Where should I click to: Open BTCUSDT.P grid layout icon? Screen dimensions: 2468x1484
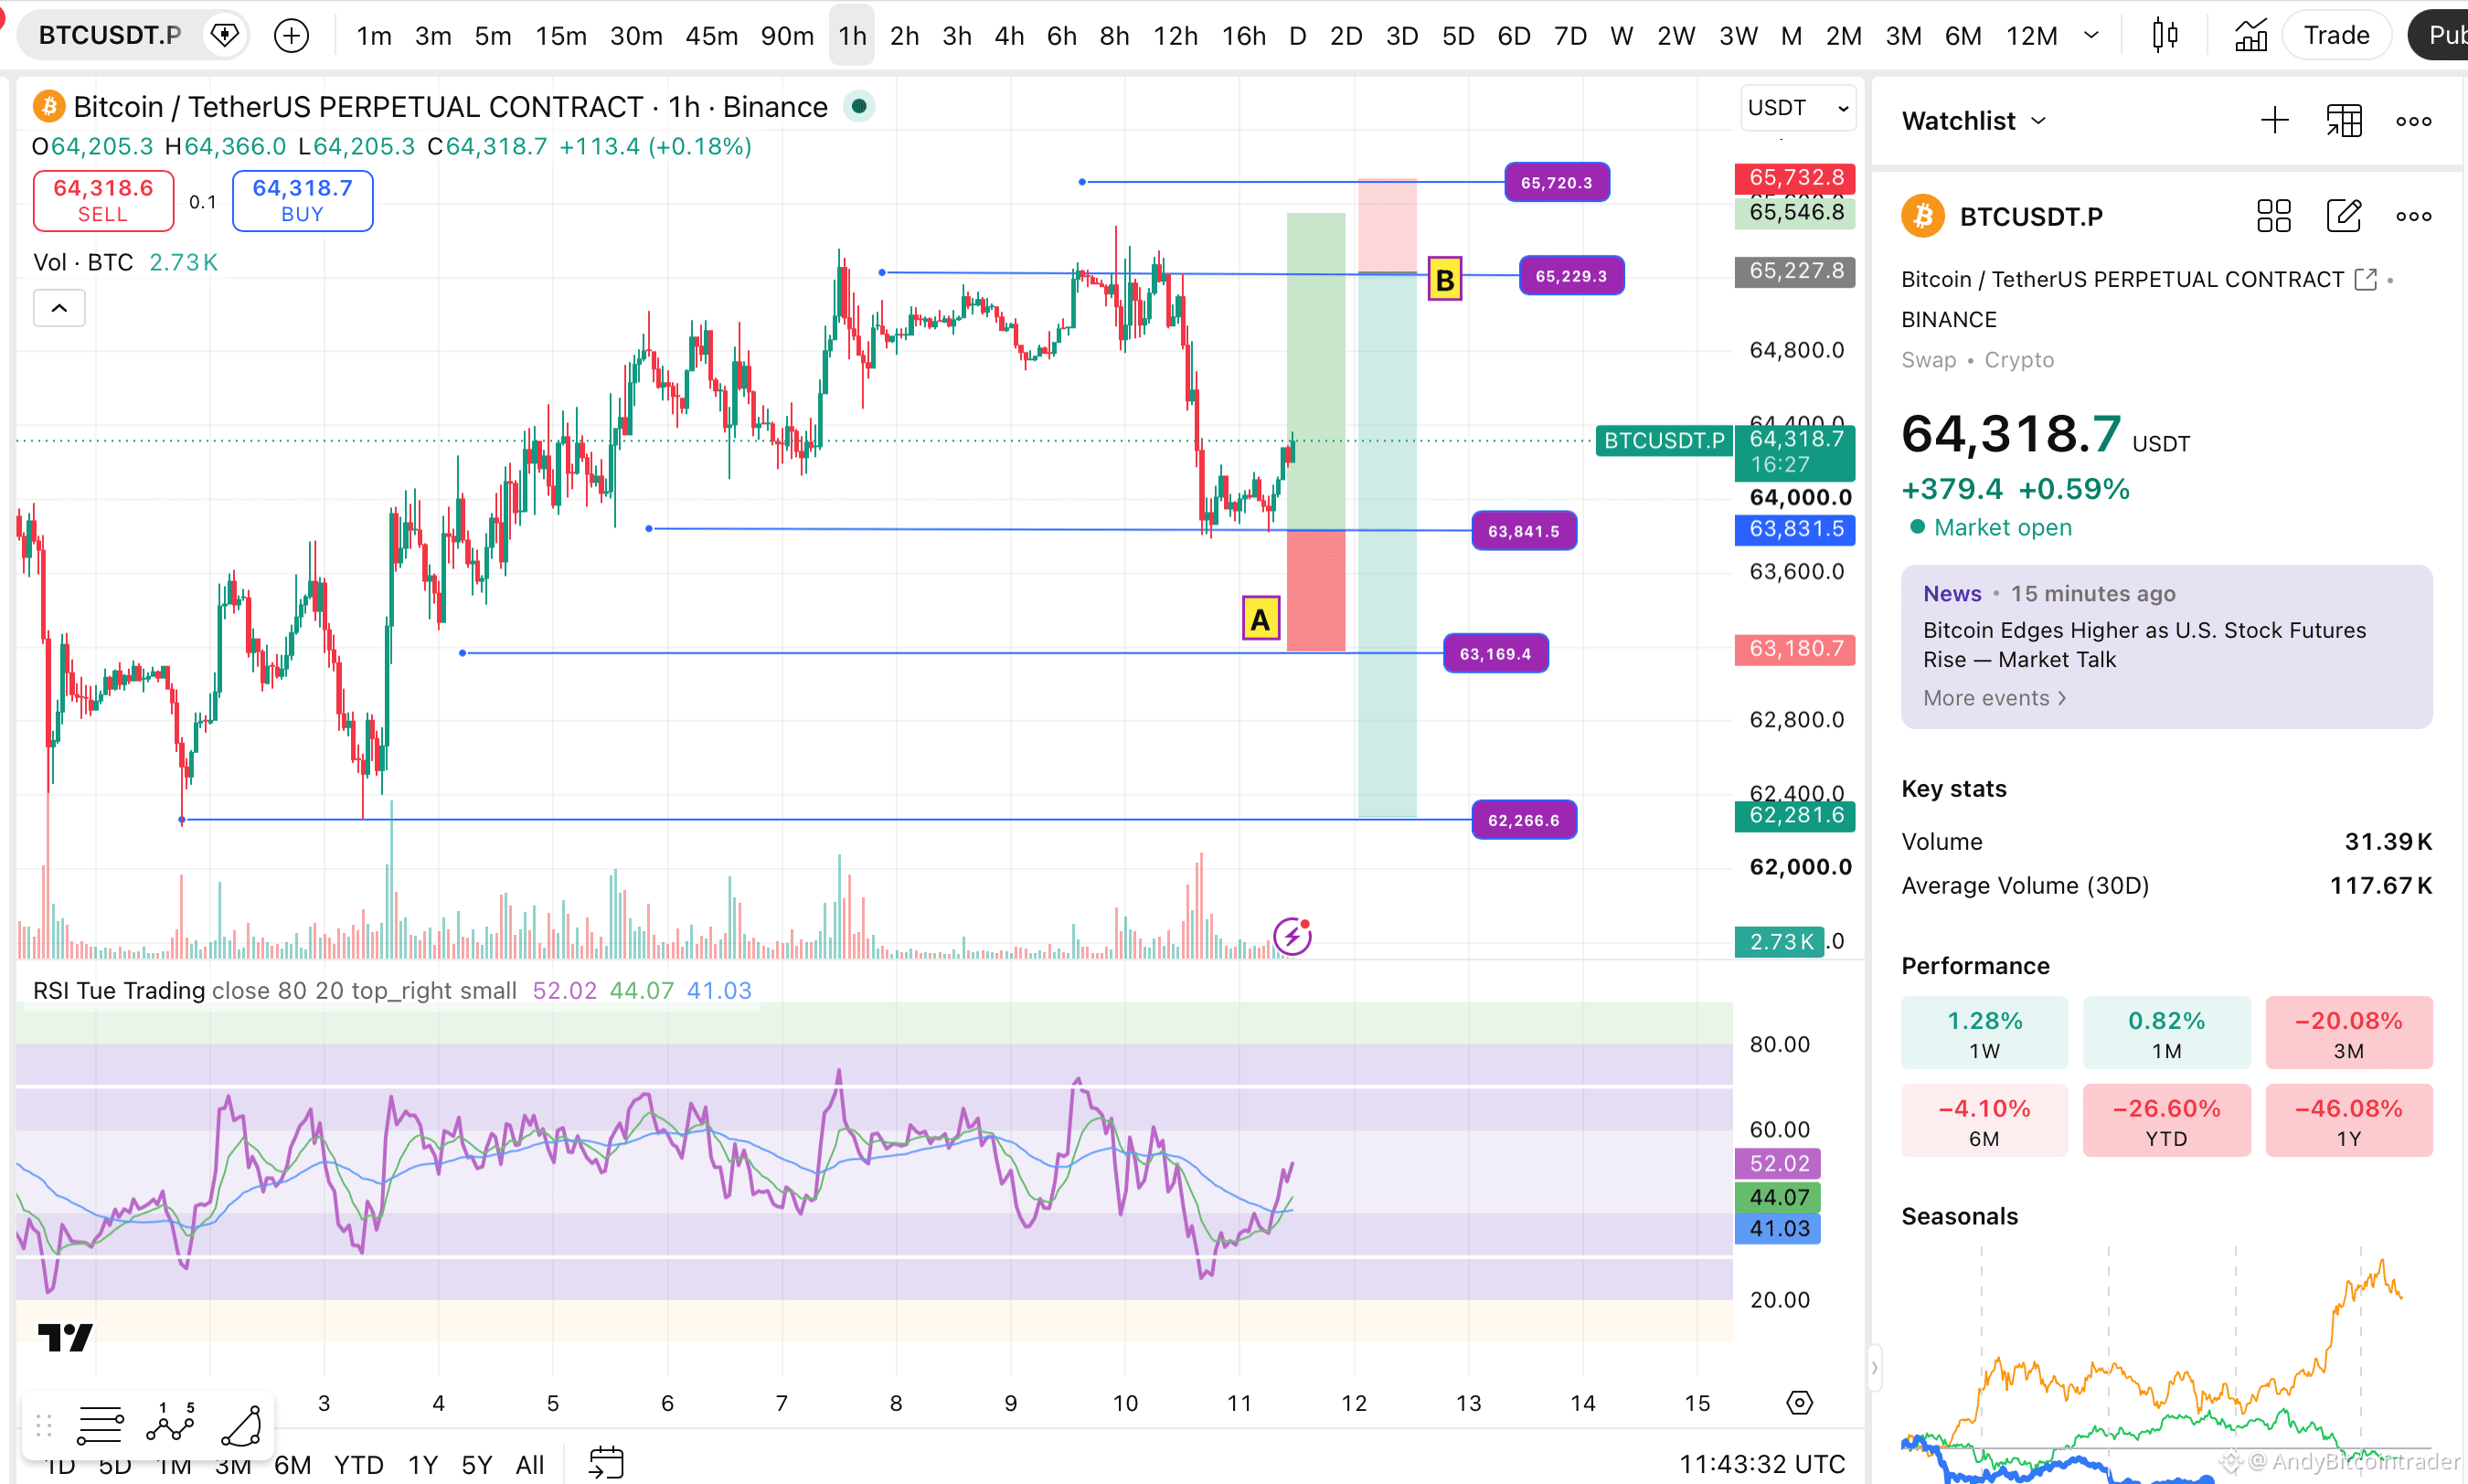point(2274,216)
